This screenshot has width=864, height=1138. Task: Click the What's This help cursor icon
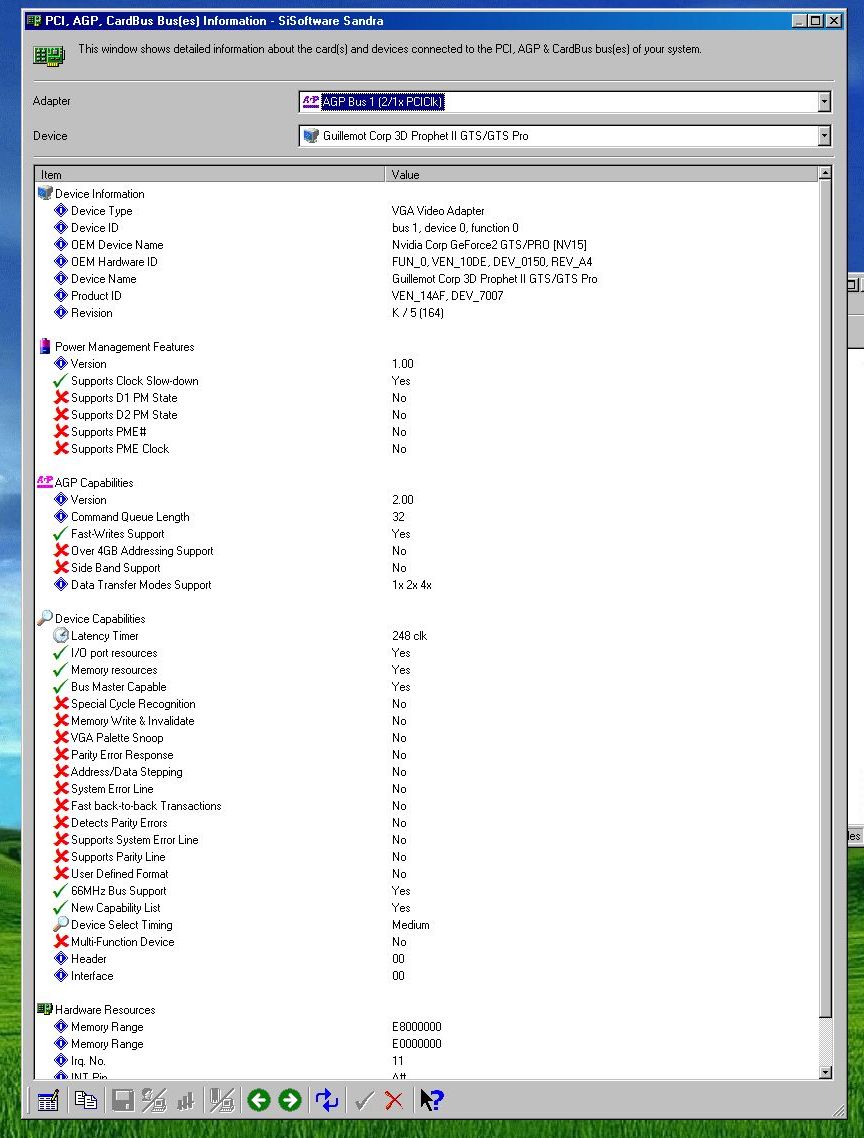[x=431, y=1100]
